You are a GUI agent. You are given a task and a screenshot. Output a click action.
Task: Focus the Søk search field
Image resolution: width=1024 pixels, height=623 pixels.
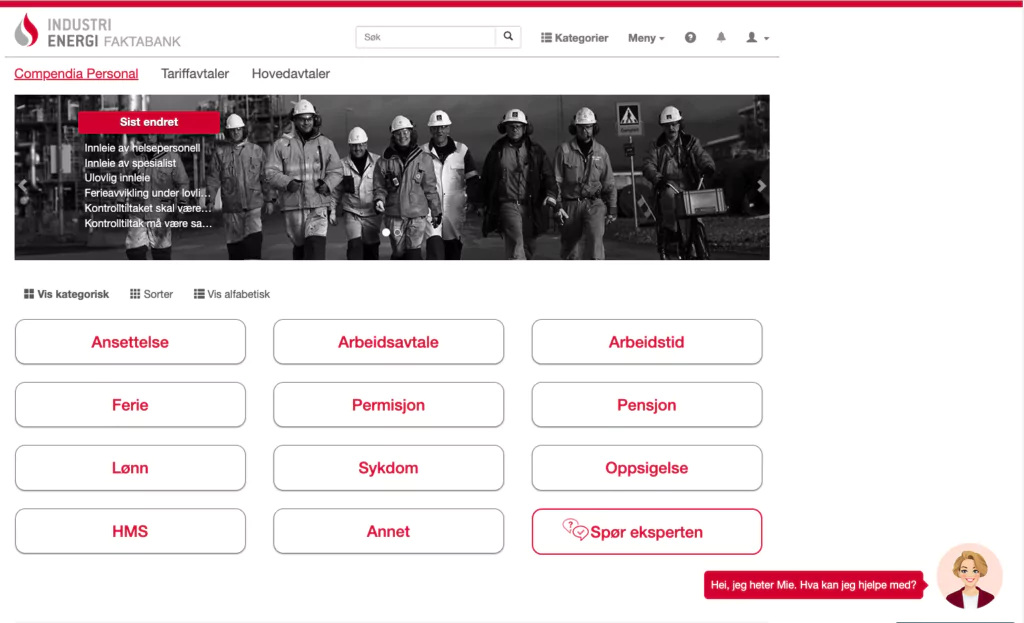click(426, 37)
